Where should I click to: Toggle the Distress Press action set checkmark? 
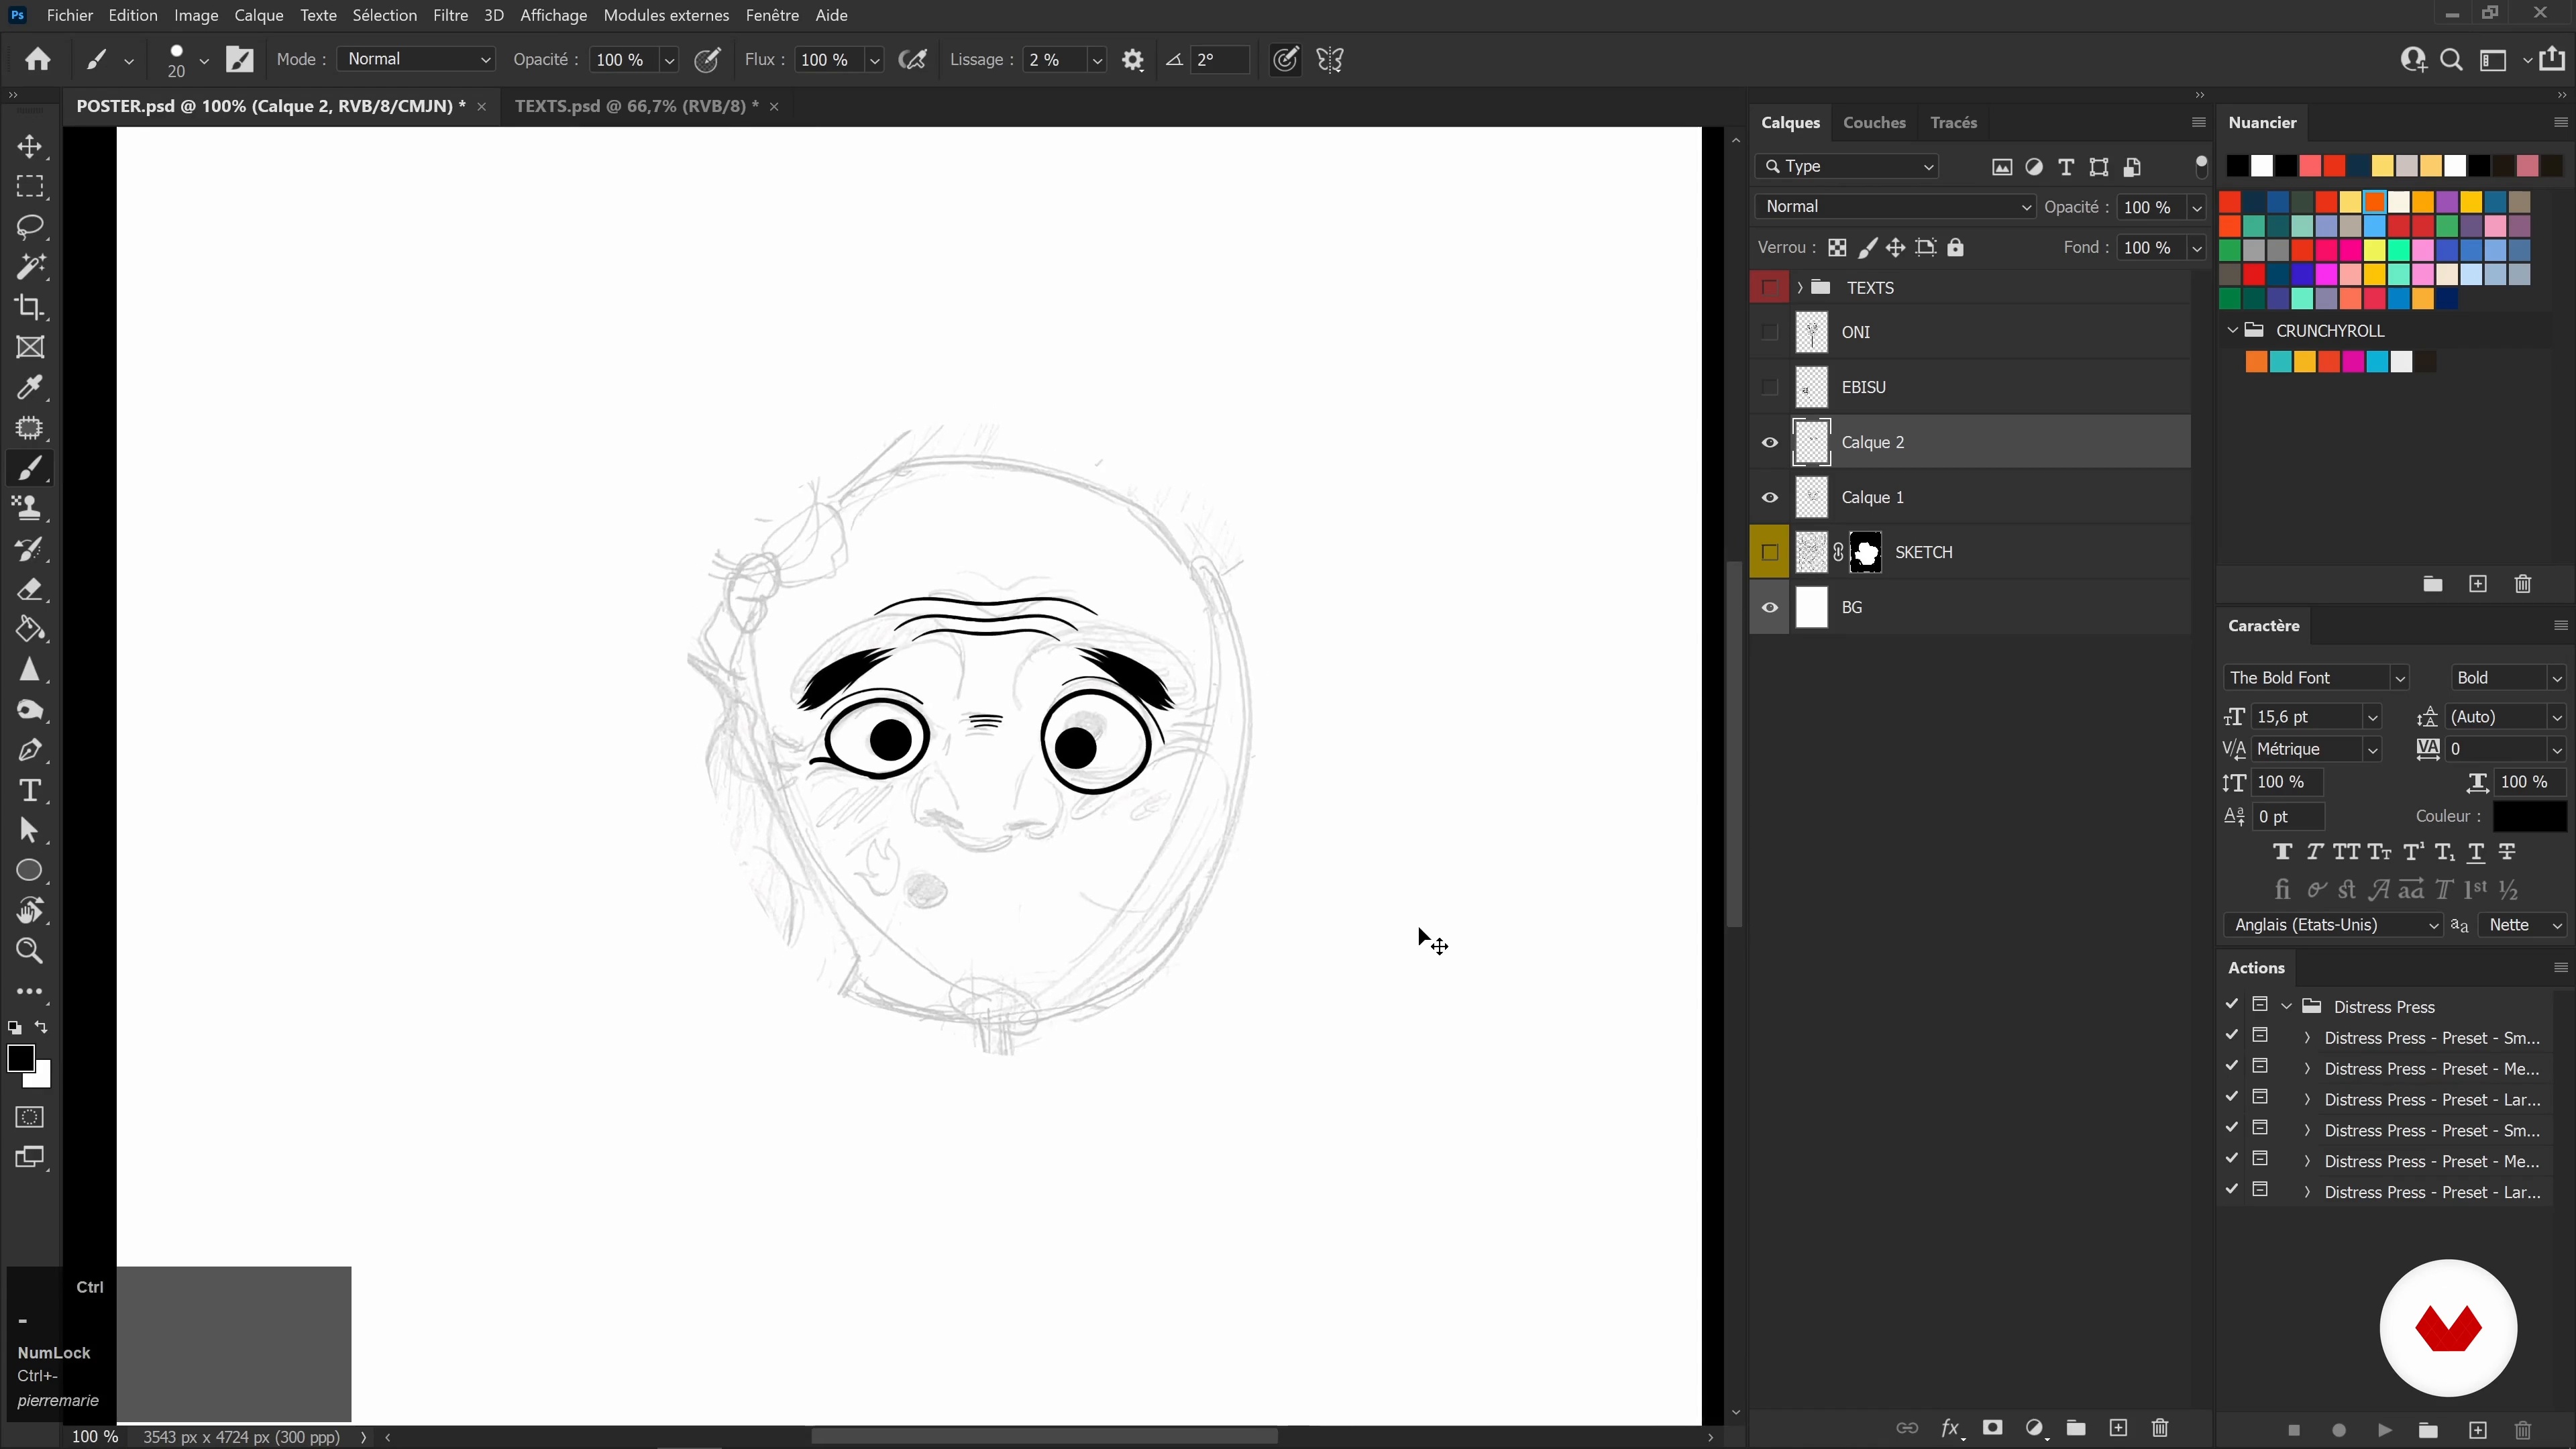(2232, 1004)
